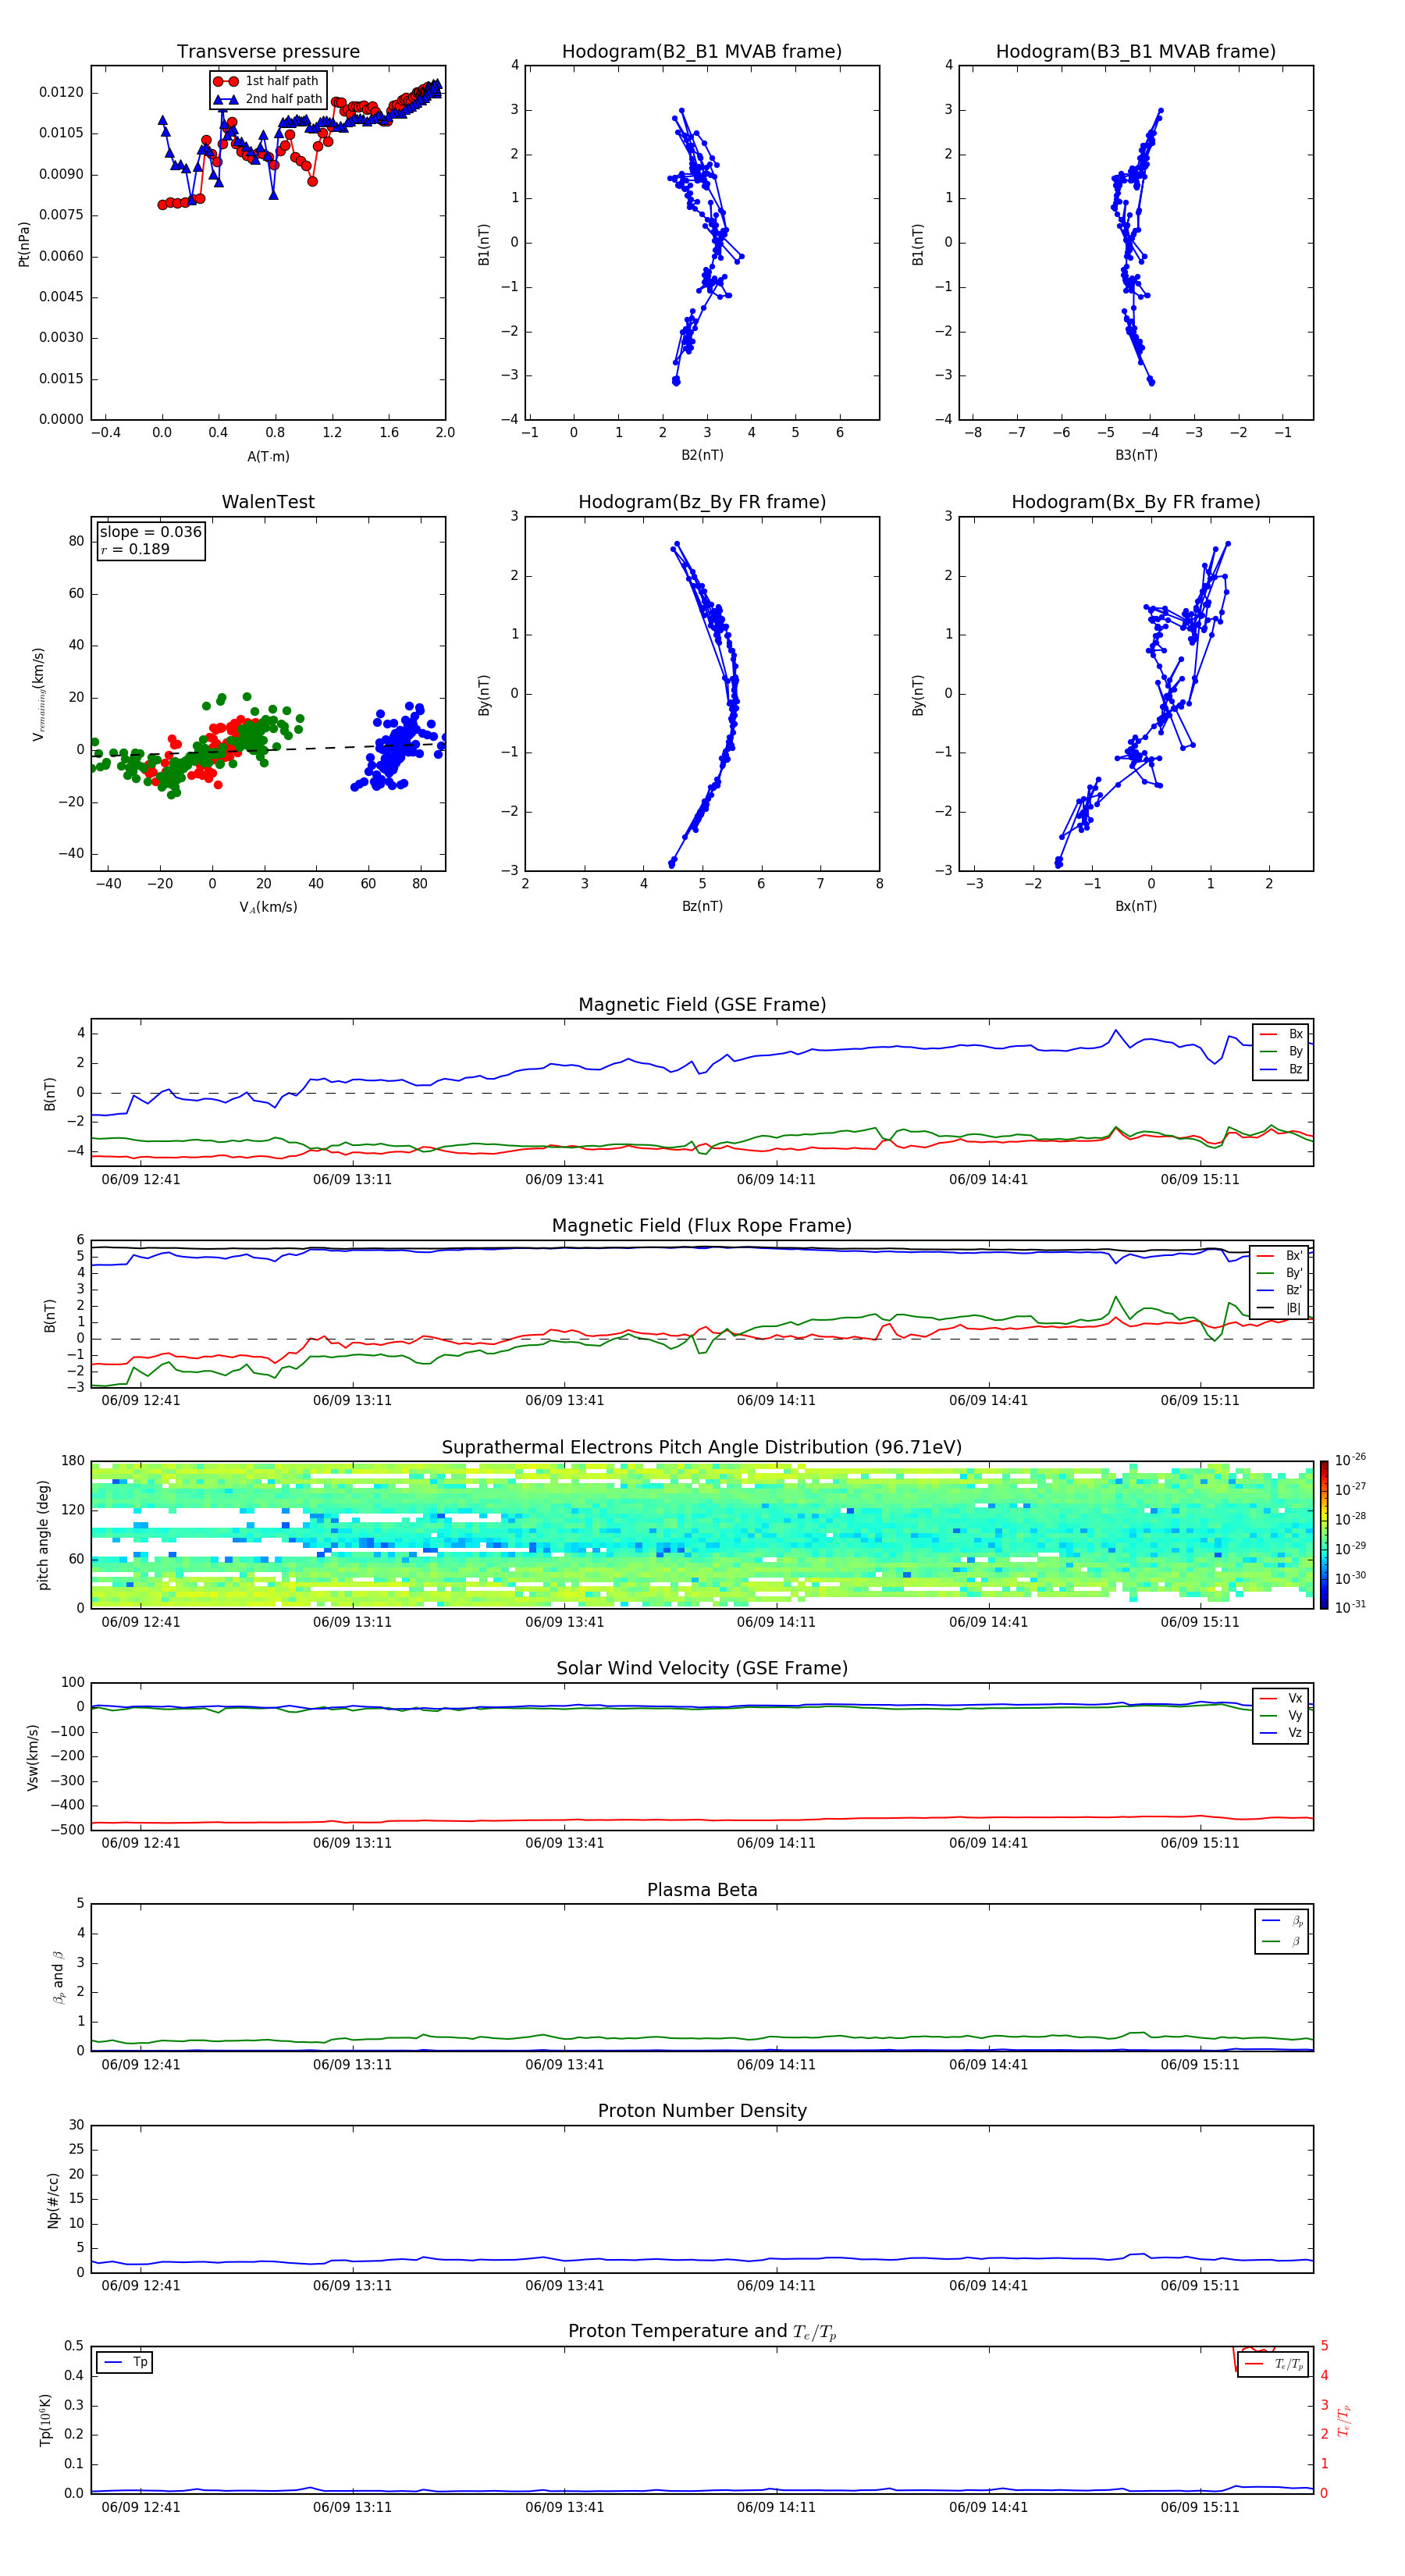
Task: Click "By(nT)" label on Bz_By hodogram
Action: coord(484,695)
